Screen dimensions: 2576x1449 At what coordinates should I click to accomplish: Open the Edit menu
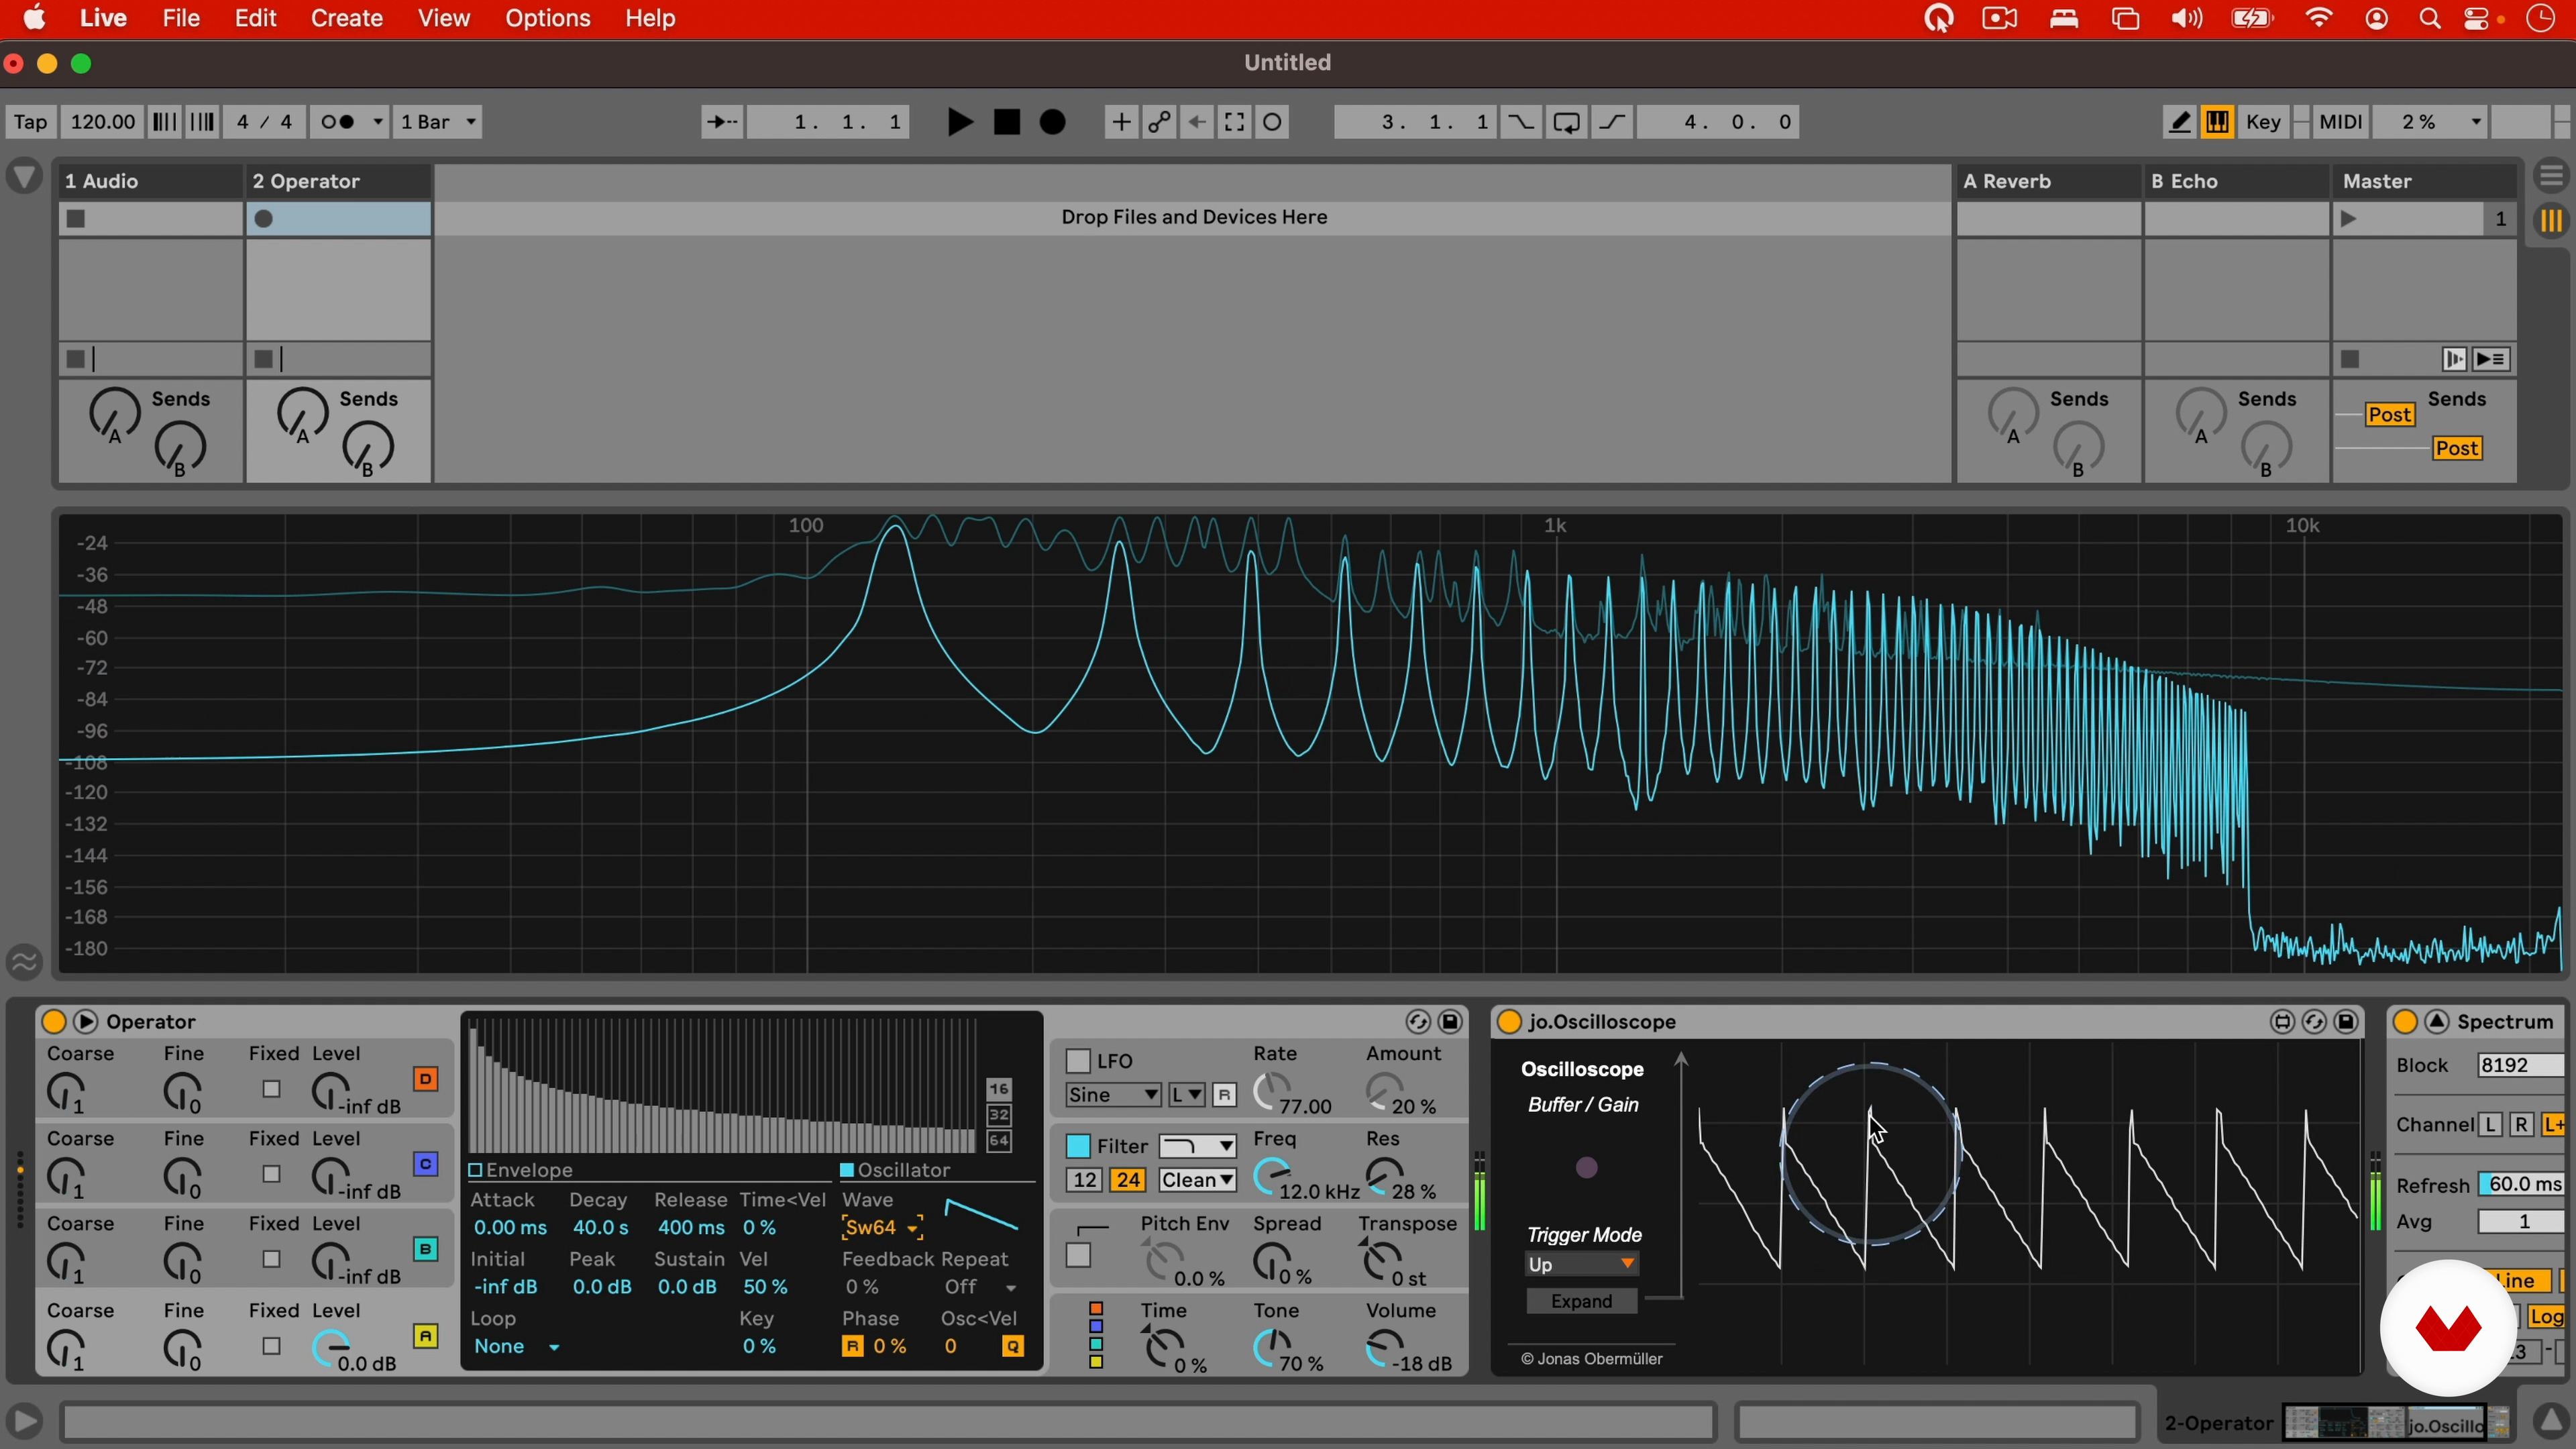[x=255, y=18]
